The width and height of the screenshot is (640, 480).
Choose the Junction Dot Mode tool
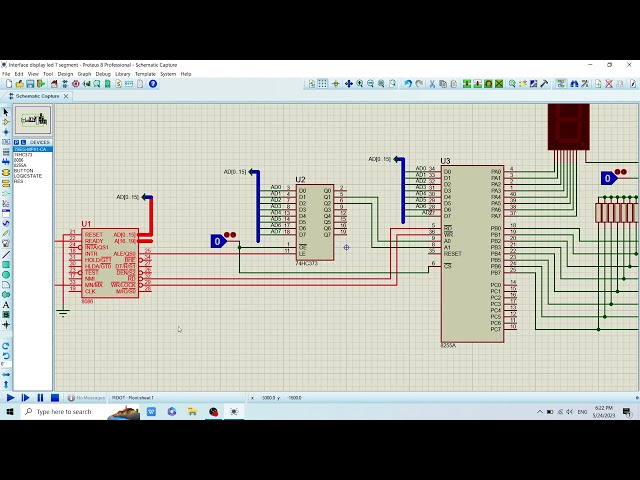pos(6,132)
